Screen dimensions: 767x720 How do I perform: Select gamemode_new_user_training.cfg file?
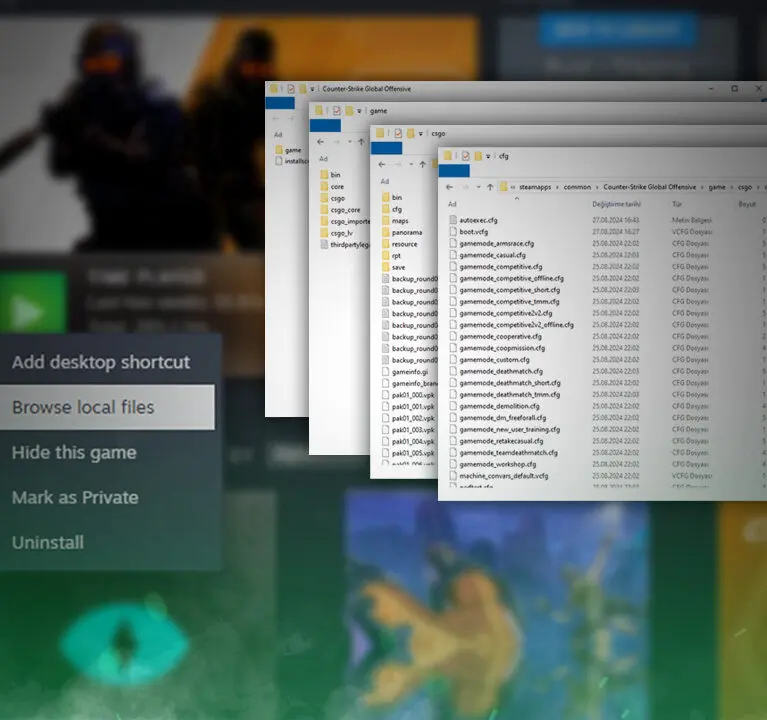click(x=504, y=429)
